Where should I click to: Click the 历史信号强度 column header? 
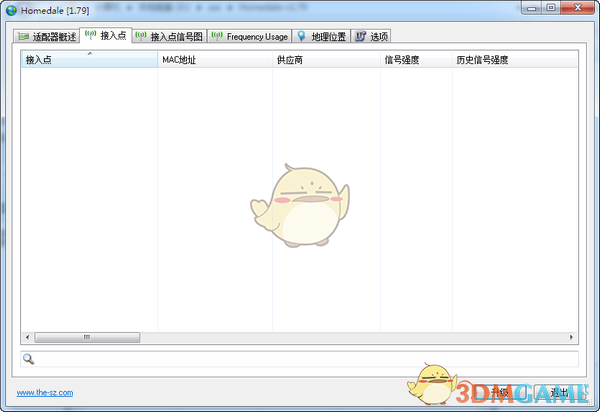(514, 60)
